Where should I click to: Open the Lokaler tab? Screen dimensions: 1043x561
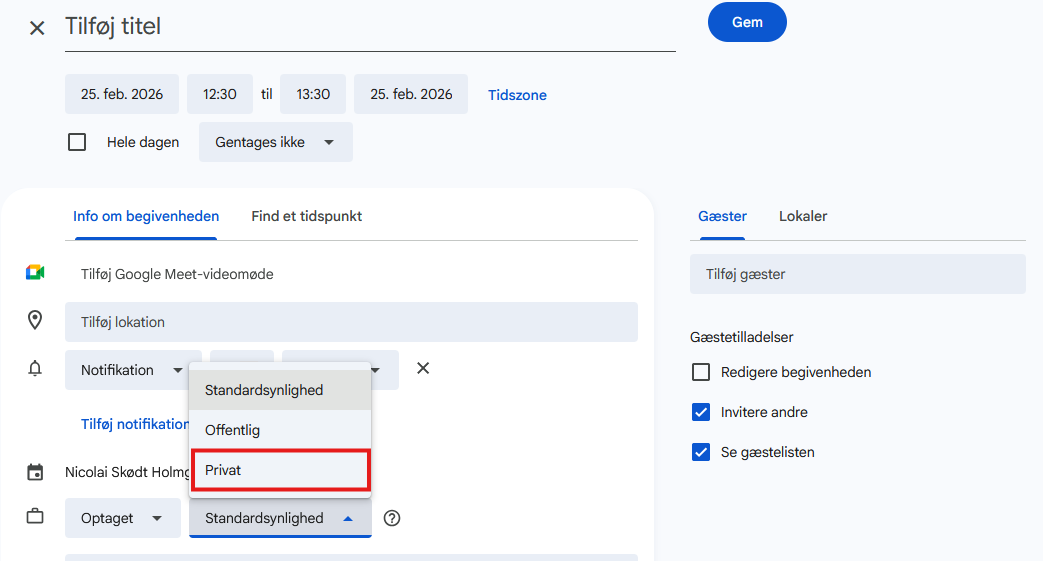click(x=803, y=216)
